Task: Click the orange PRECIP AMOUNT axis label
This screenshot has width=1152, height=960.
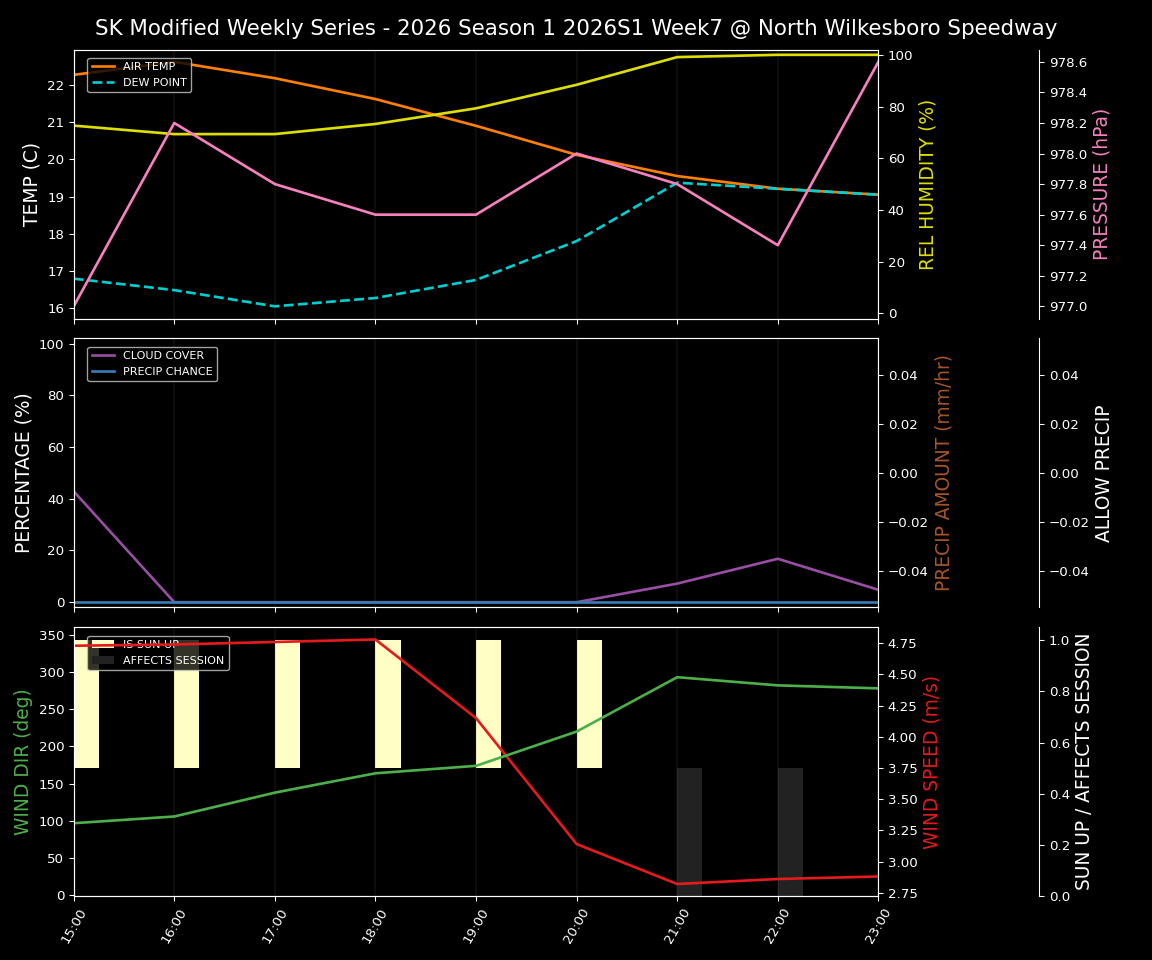Action: [940, 470]
